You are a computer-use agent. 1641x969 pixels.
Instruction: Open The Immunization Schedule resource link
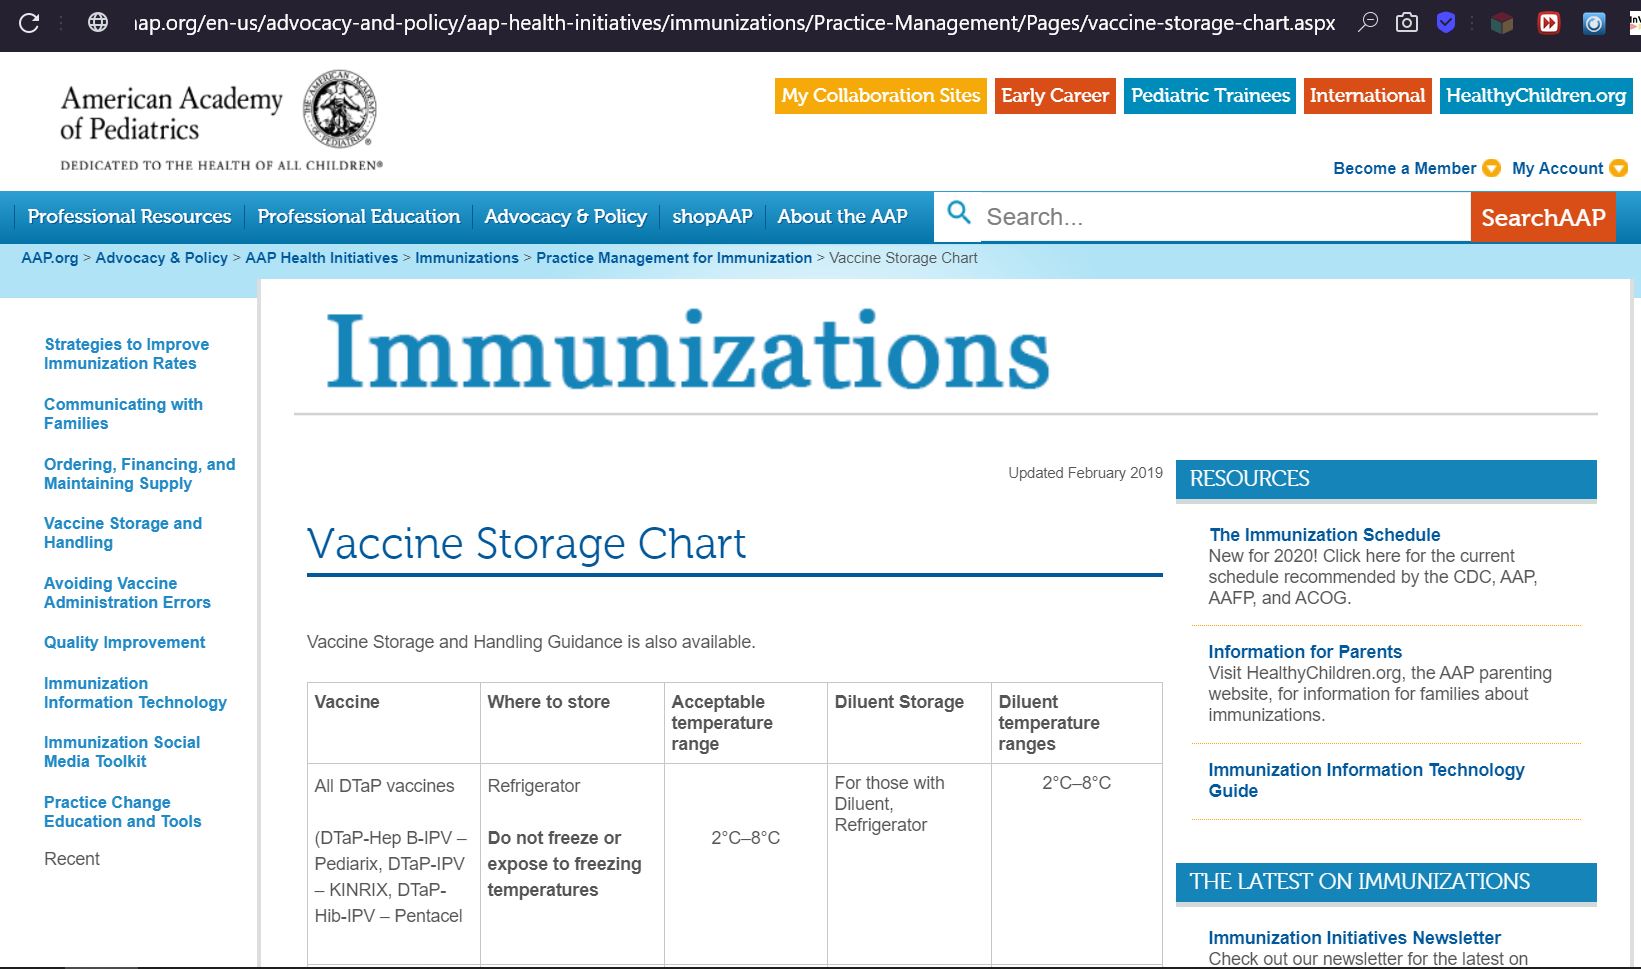pos(1325,535)
